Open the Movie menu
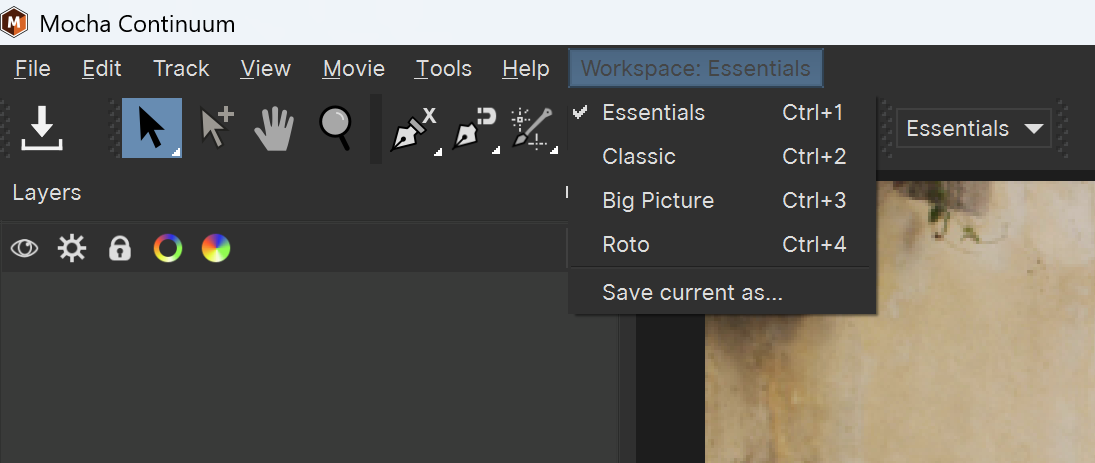Image resolution: width=1095 pixels, height=463 pixels. click(354, 68)
